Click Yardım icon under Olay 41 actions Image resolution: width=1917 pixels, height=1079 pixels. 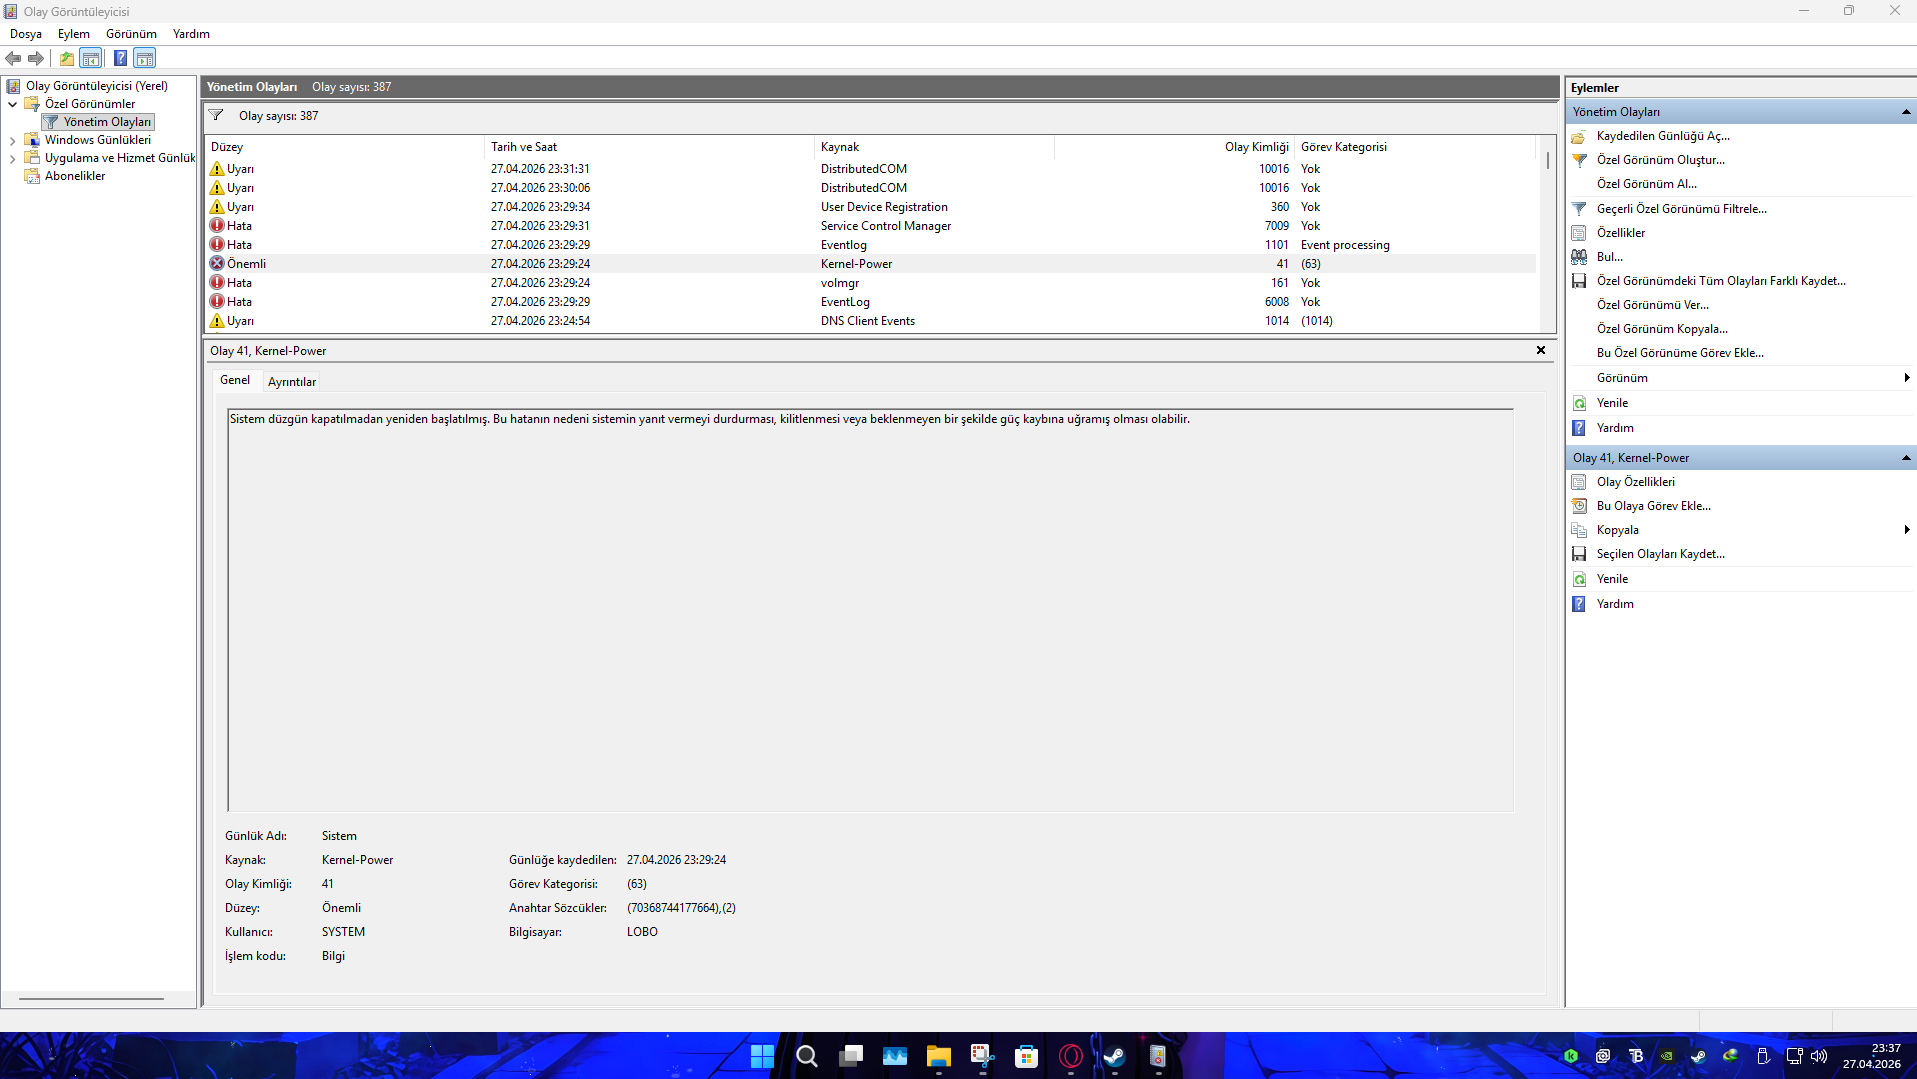tap(1579, 604)
